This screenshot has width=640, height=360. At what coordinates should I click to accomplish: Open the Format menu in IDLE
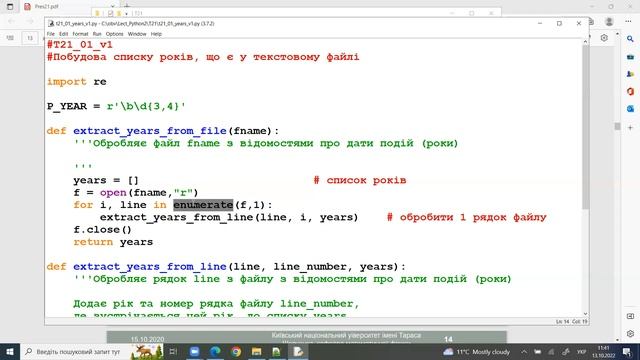(x=80, y=34)
